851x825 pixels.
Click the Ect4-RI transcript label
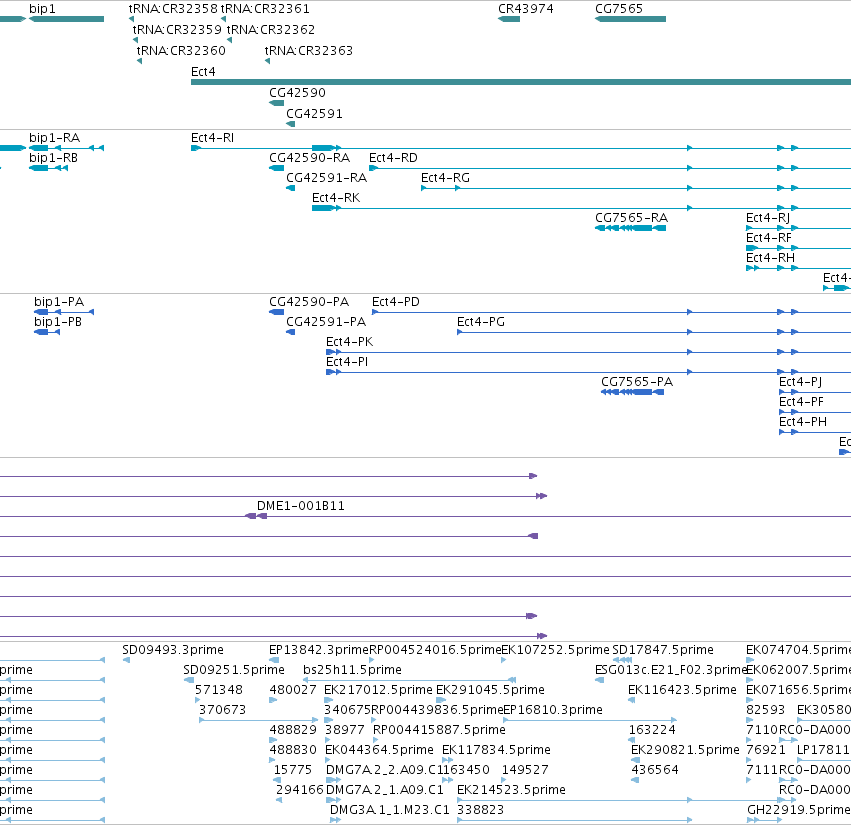tap(212, 138)
